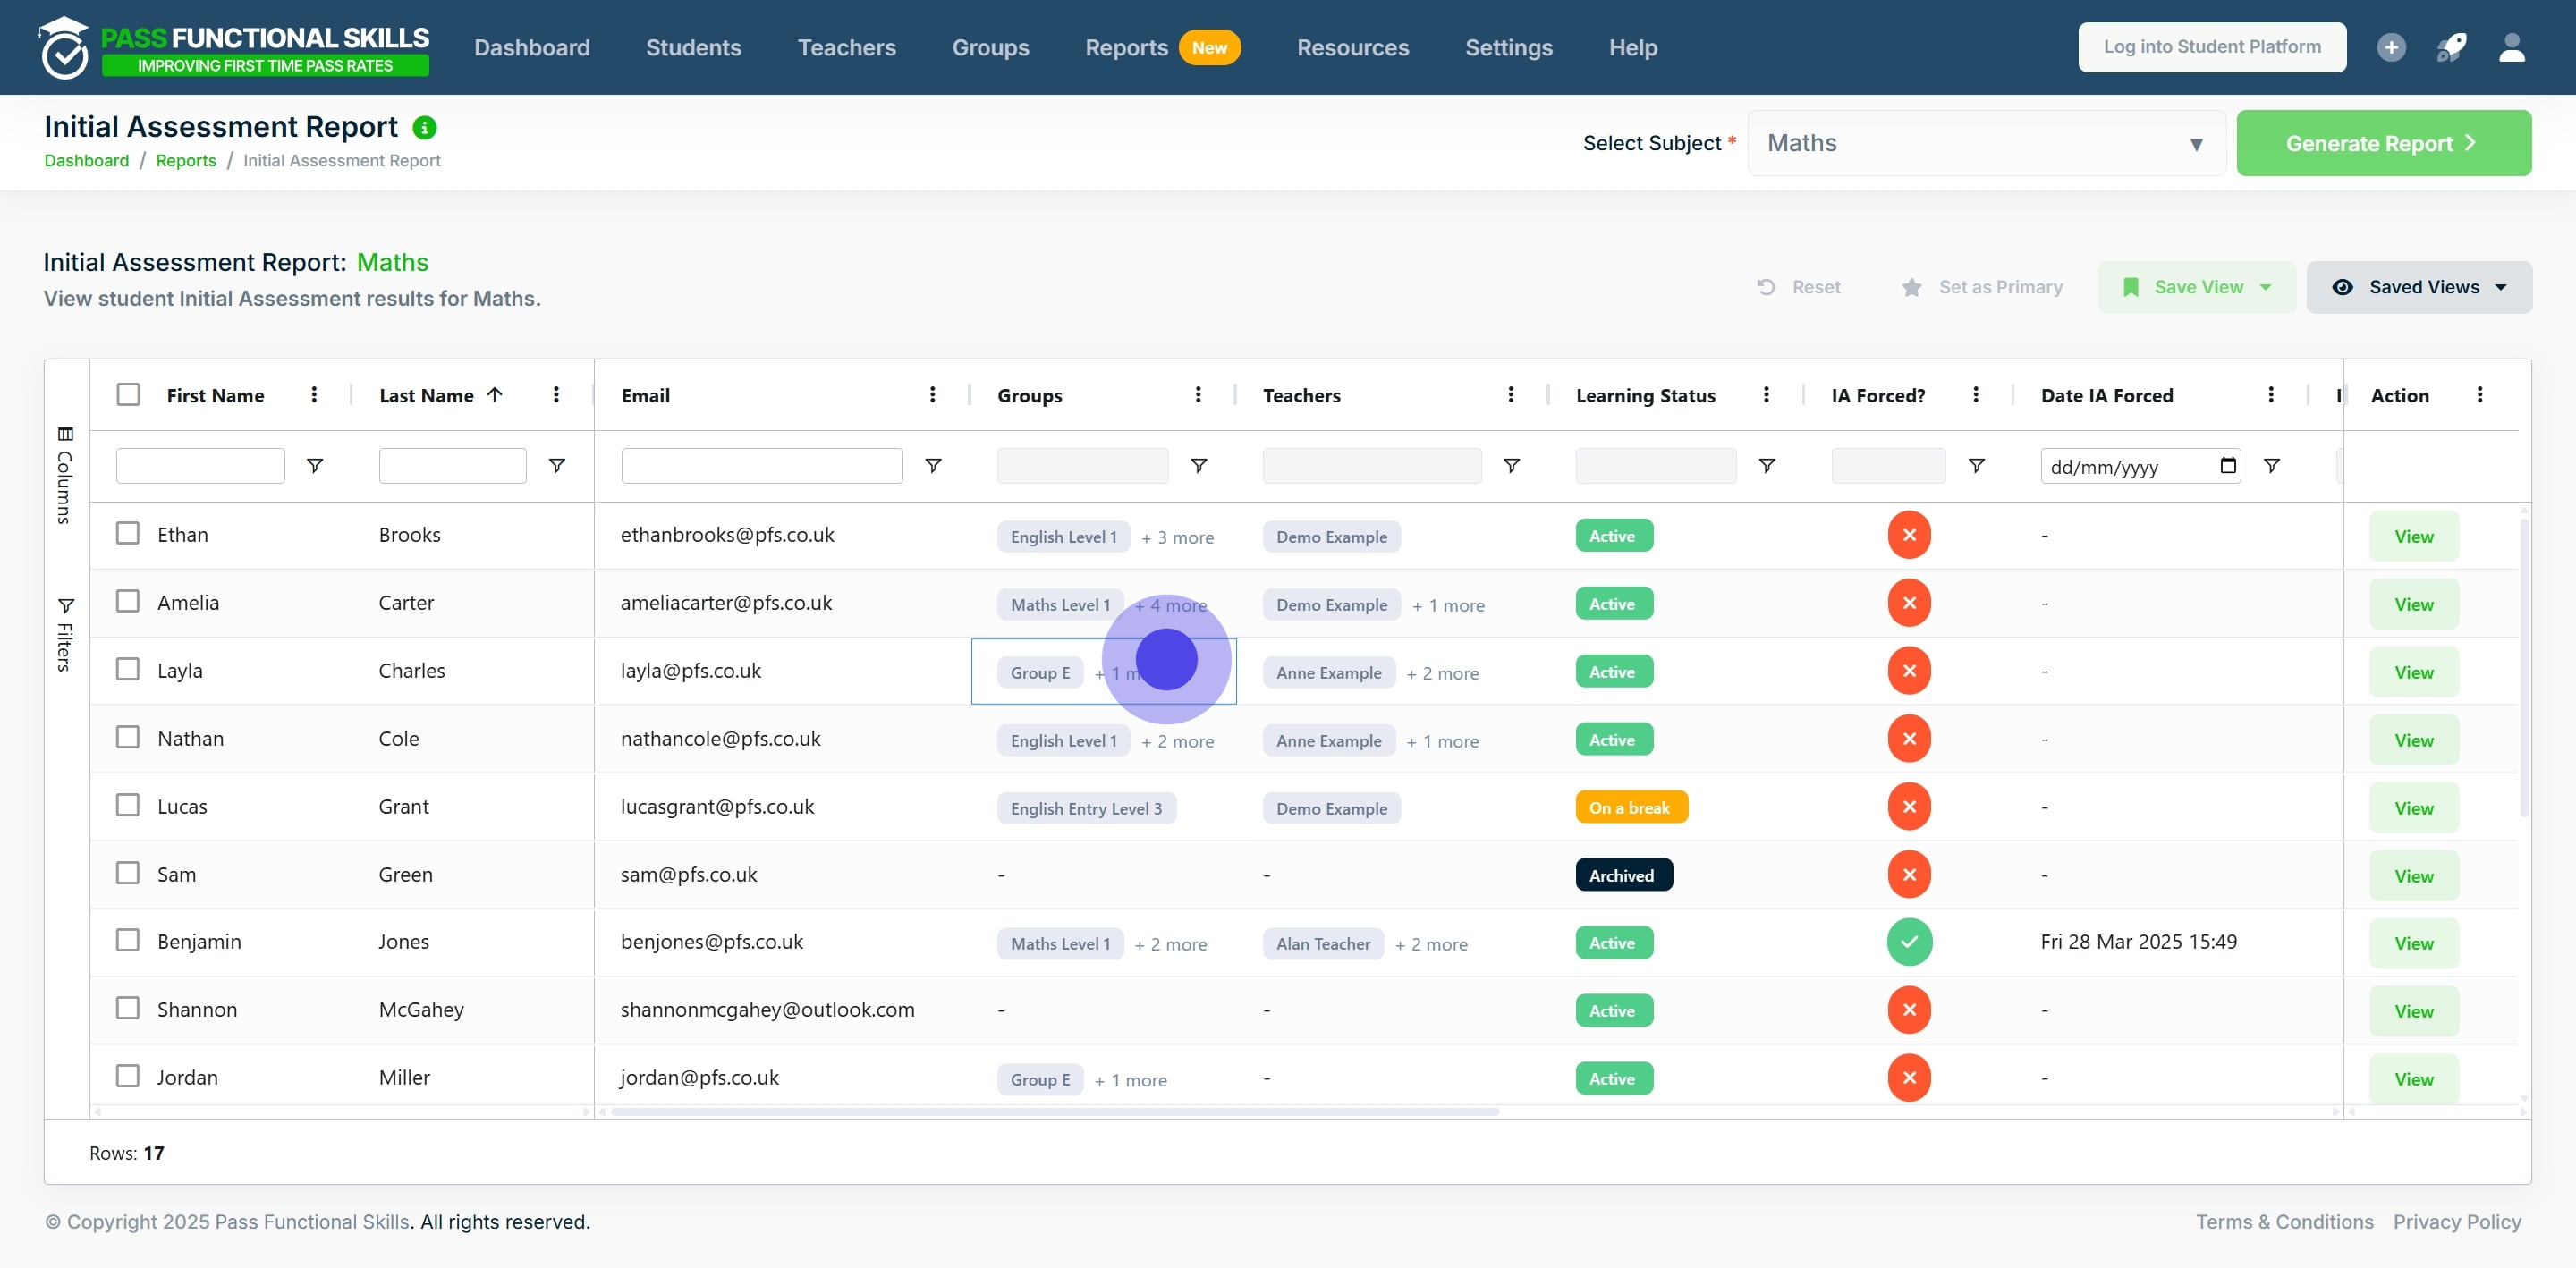This screenshot has height=1268, width=2576.
Task: Click the Generate Report button
Action: click(x=2383, y=143)
